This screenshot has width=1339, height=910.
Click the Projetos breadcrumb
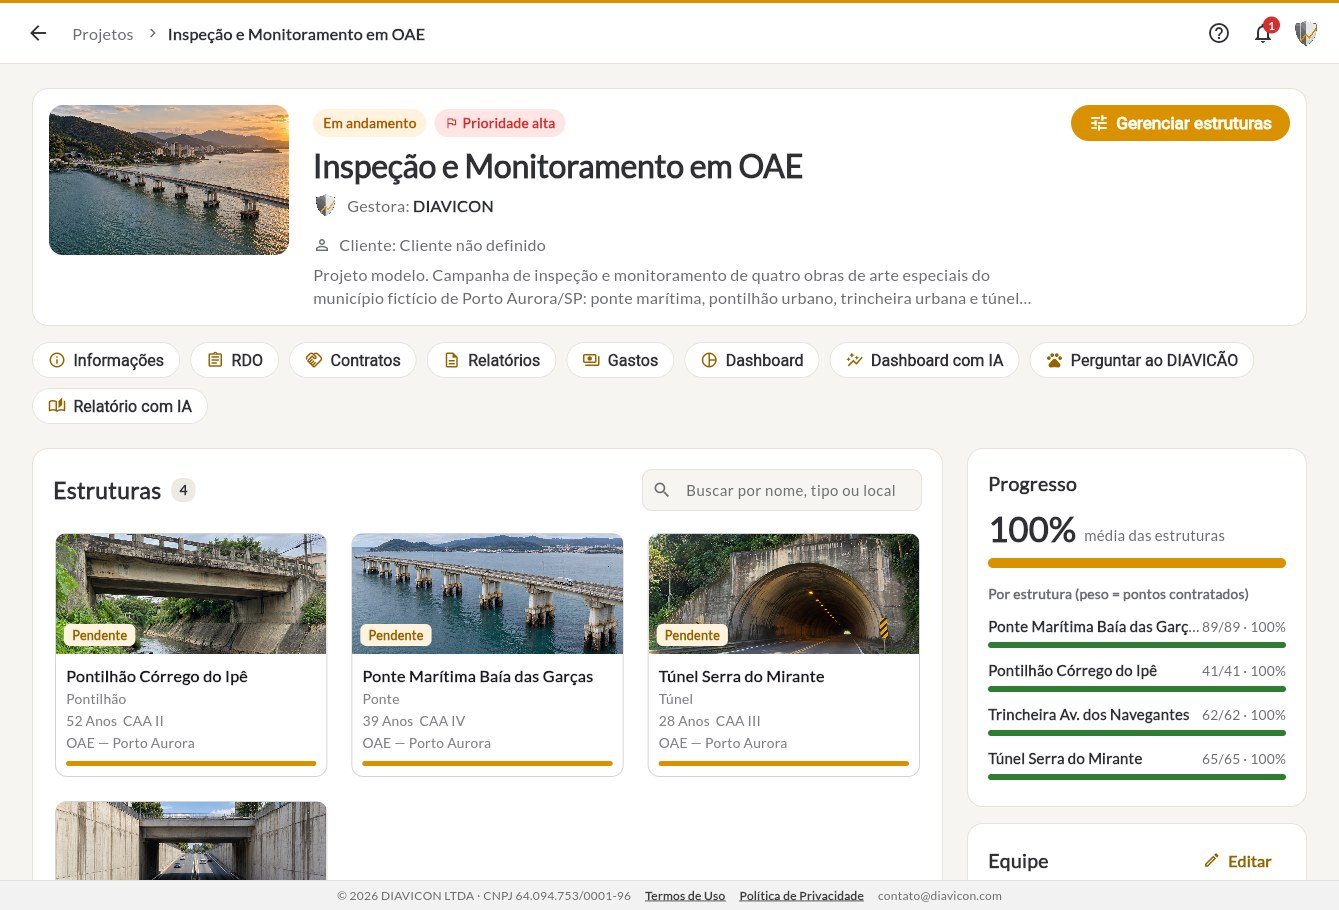tap(103, 34)
